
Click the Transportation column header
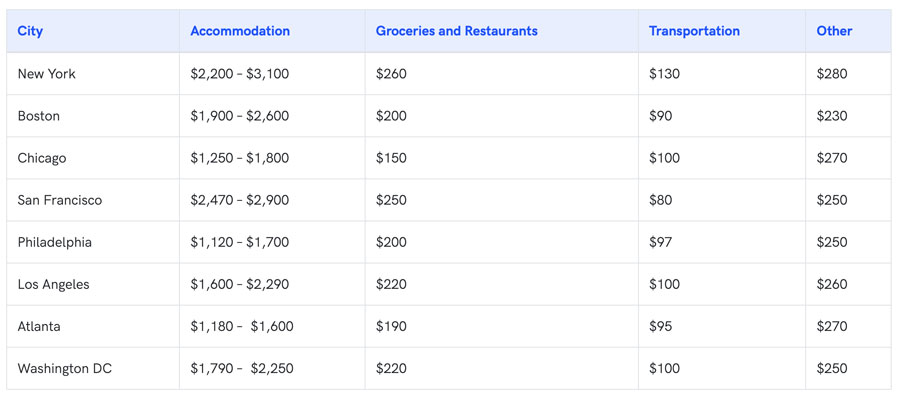click(x=694, y=31)
